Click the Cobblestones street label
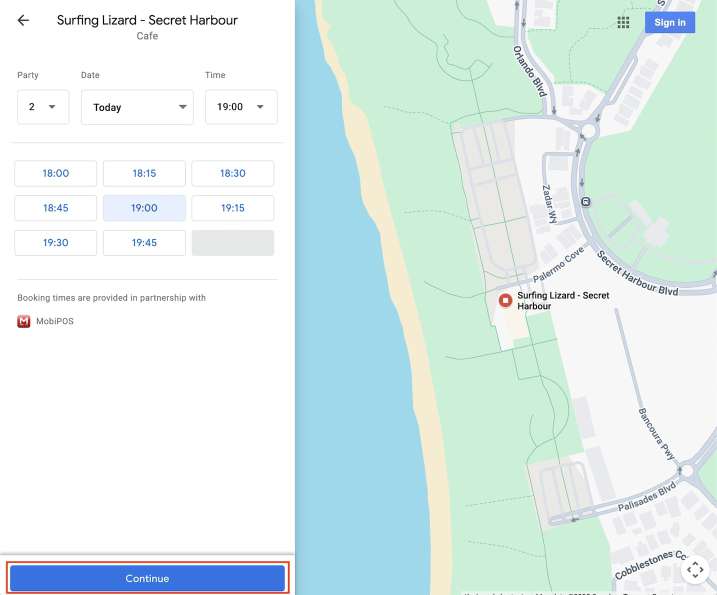The height and width of the screenshot is (595, 717). [650, 564]
